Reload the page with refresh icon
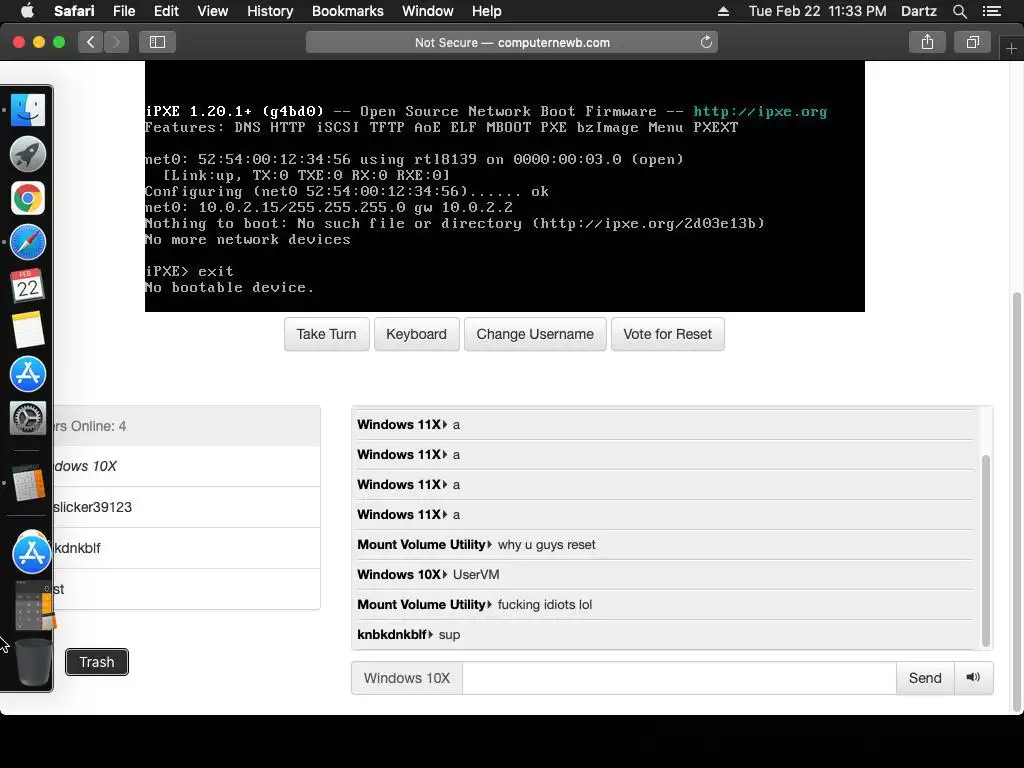The image size is (1024, 768). [x=706, y=42]
